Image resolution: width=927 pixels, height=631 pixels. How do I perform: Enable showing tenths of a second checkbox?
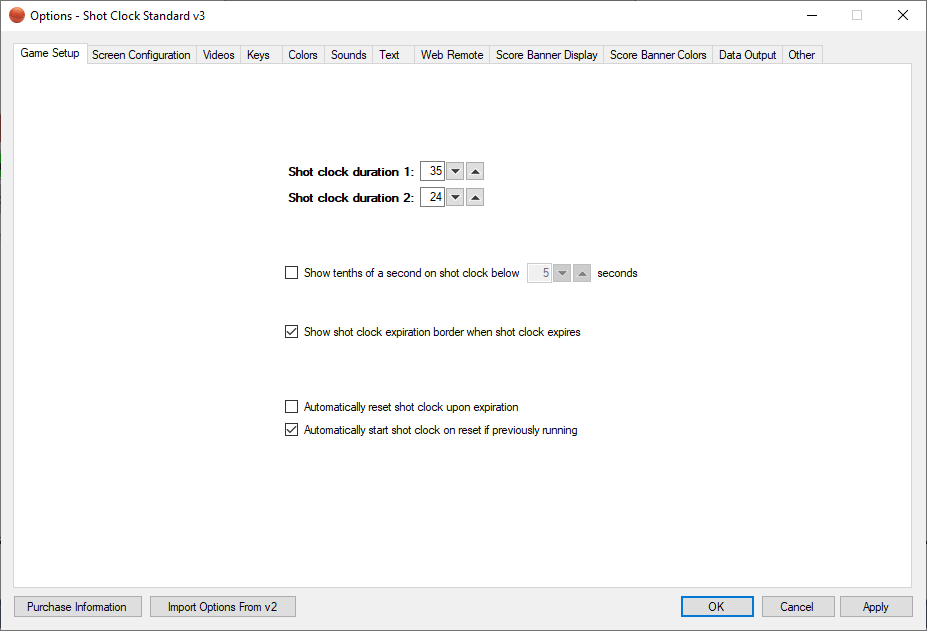pos(292,273)
